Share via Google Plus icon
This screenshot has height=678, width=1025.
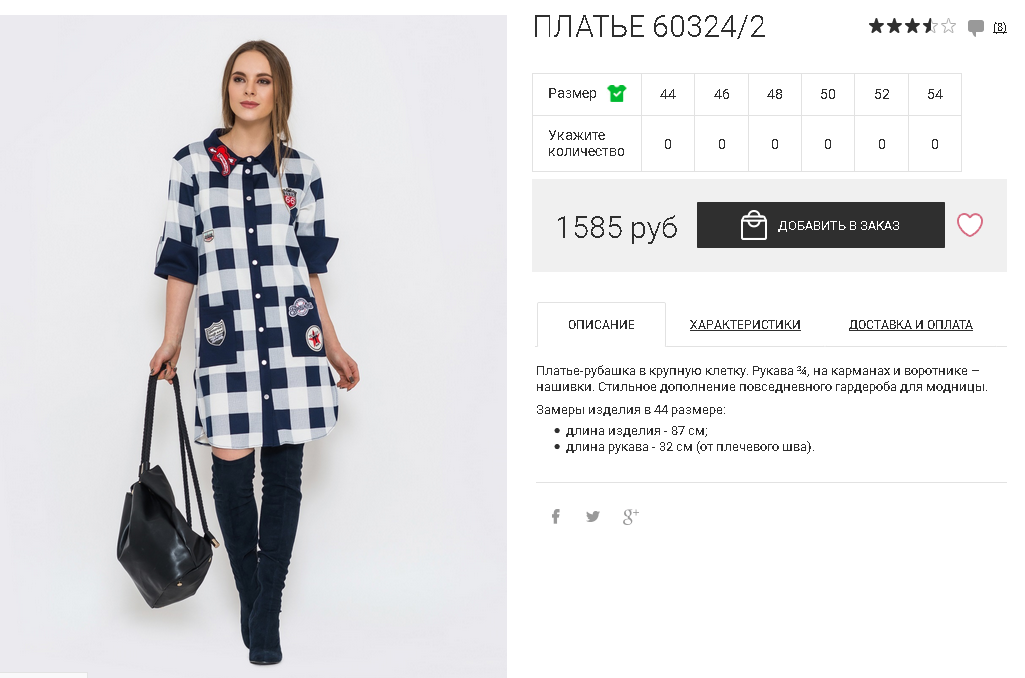click(x=630, y=517)
